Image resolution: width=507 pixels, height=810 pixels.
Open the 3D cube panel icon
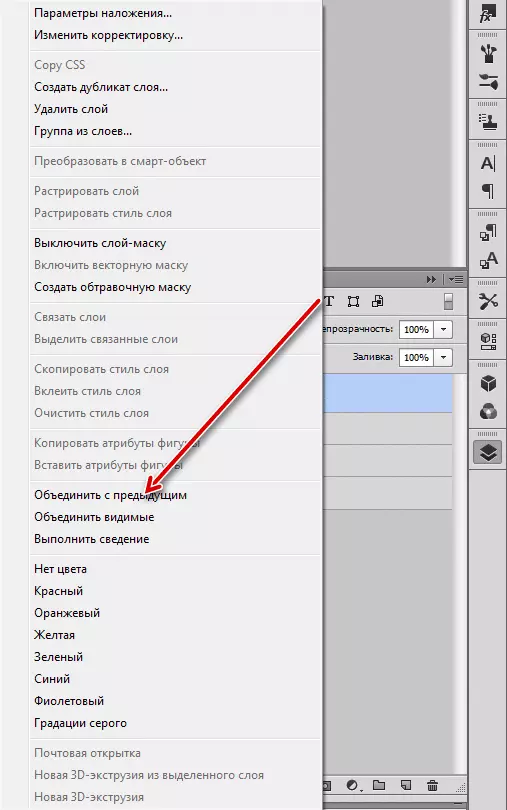488,384
